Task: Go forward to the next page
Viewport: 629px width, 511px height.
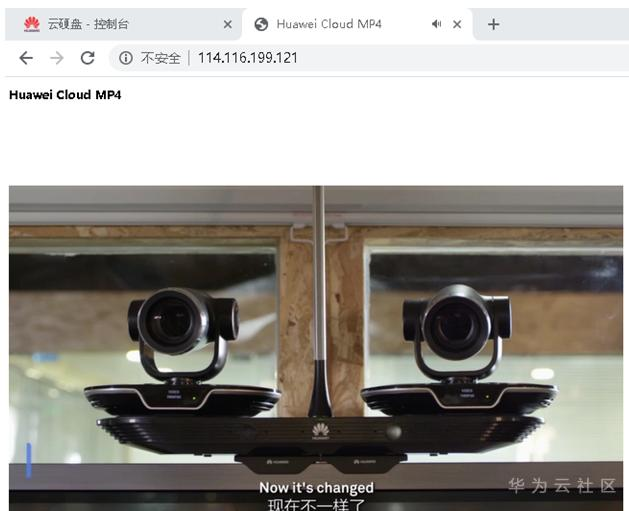Action: click(57, 58)
